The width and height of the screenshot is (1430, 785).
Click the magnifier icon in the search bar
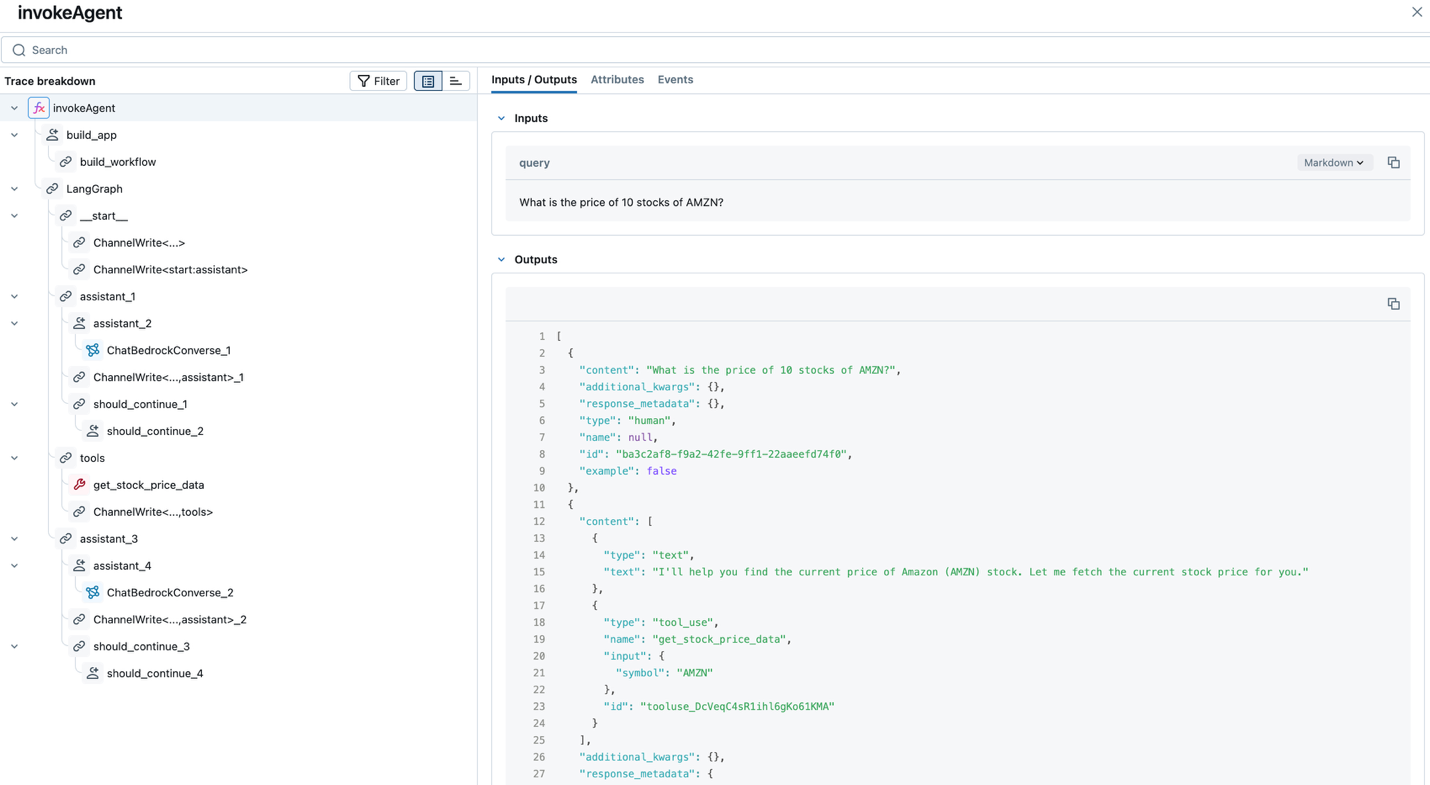(x=19, y=50)
